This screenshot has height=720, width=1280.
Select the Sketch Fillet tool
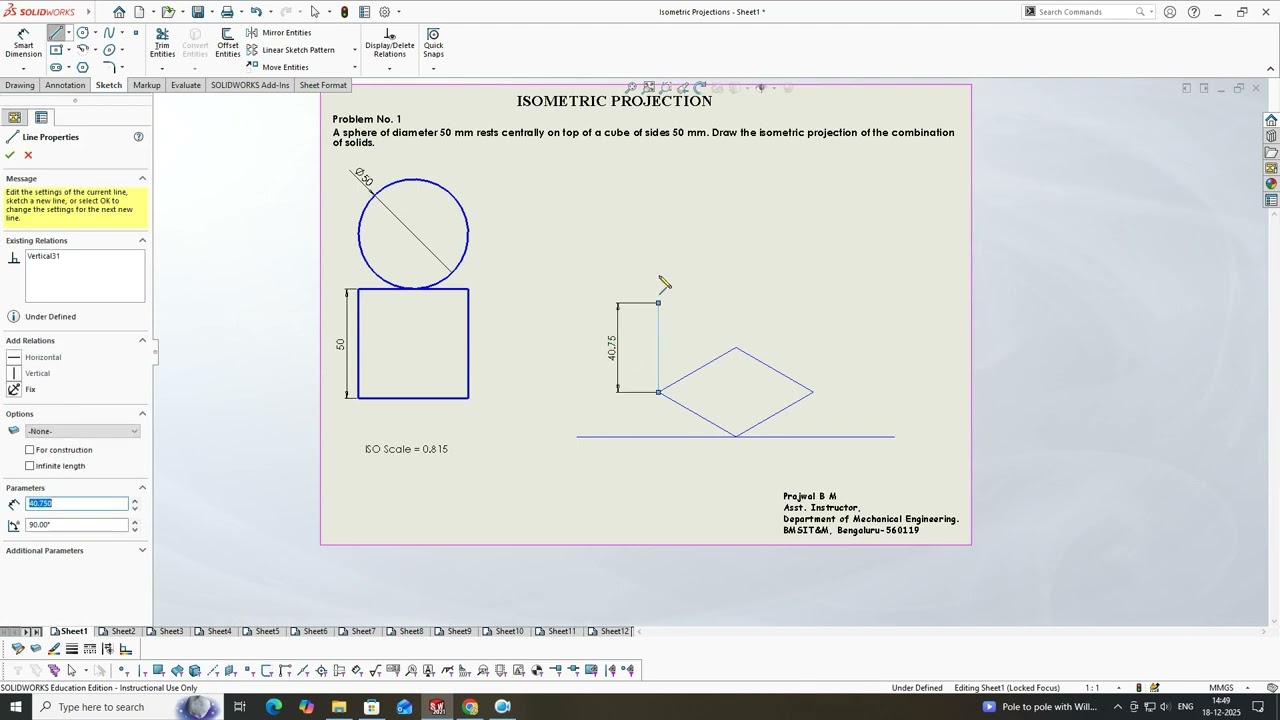tap(109, 67)
